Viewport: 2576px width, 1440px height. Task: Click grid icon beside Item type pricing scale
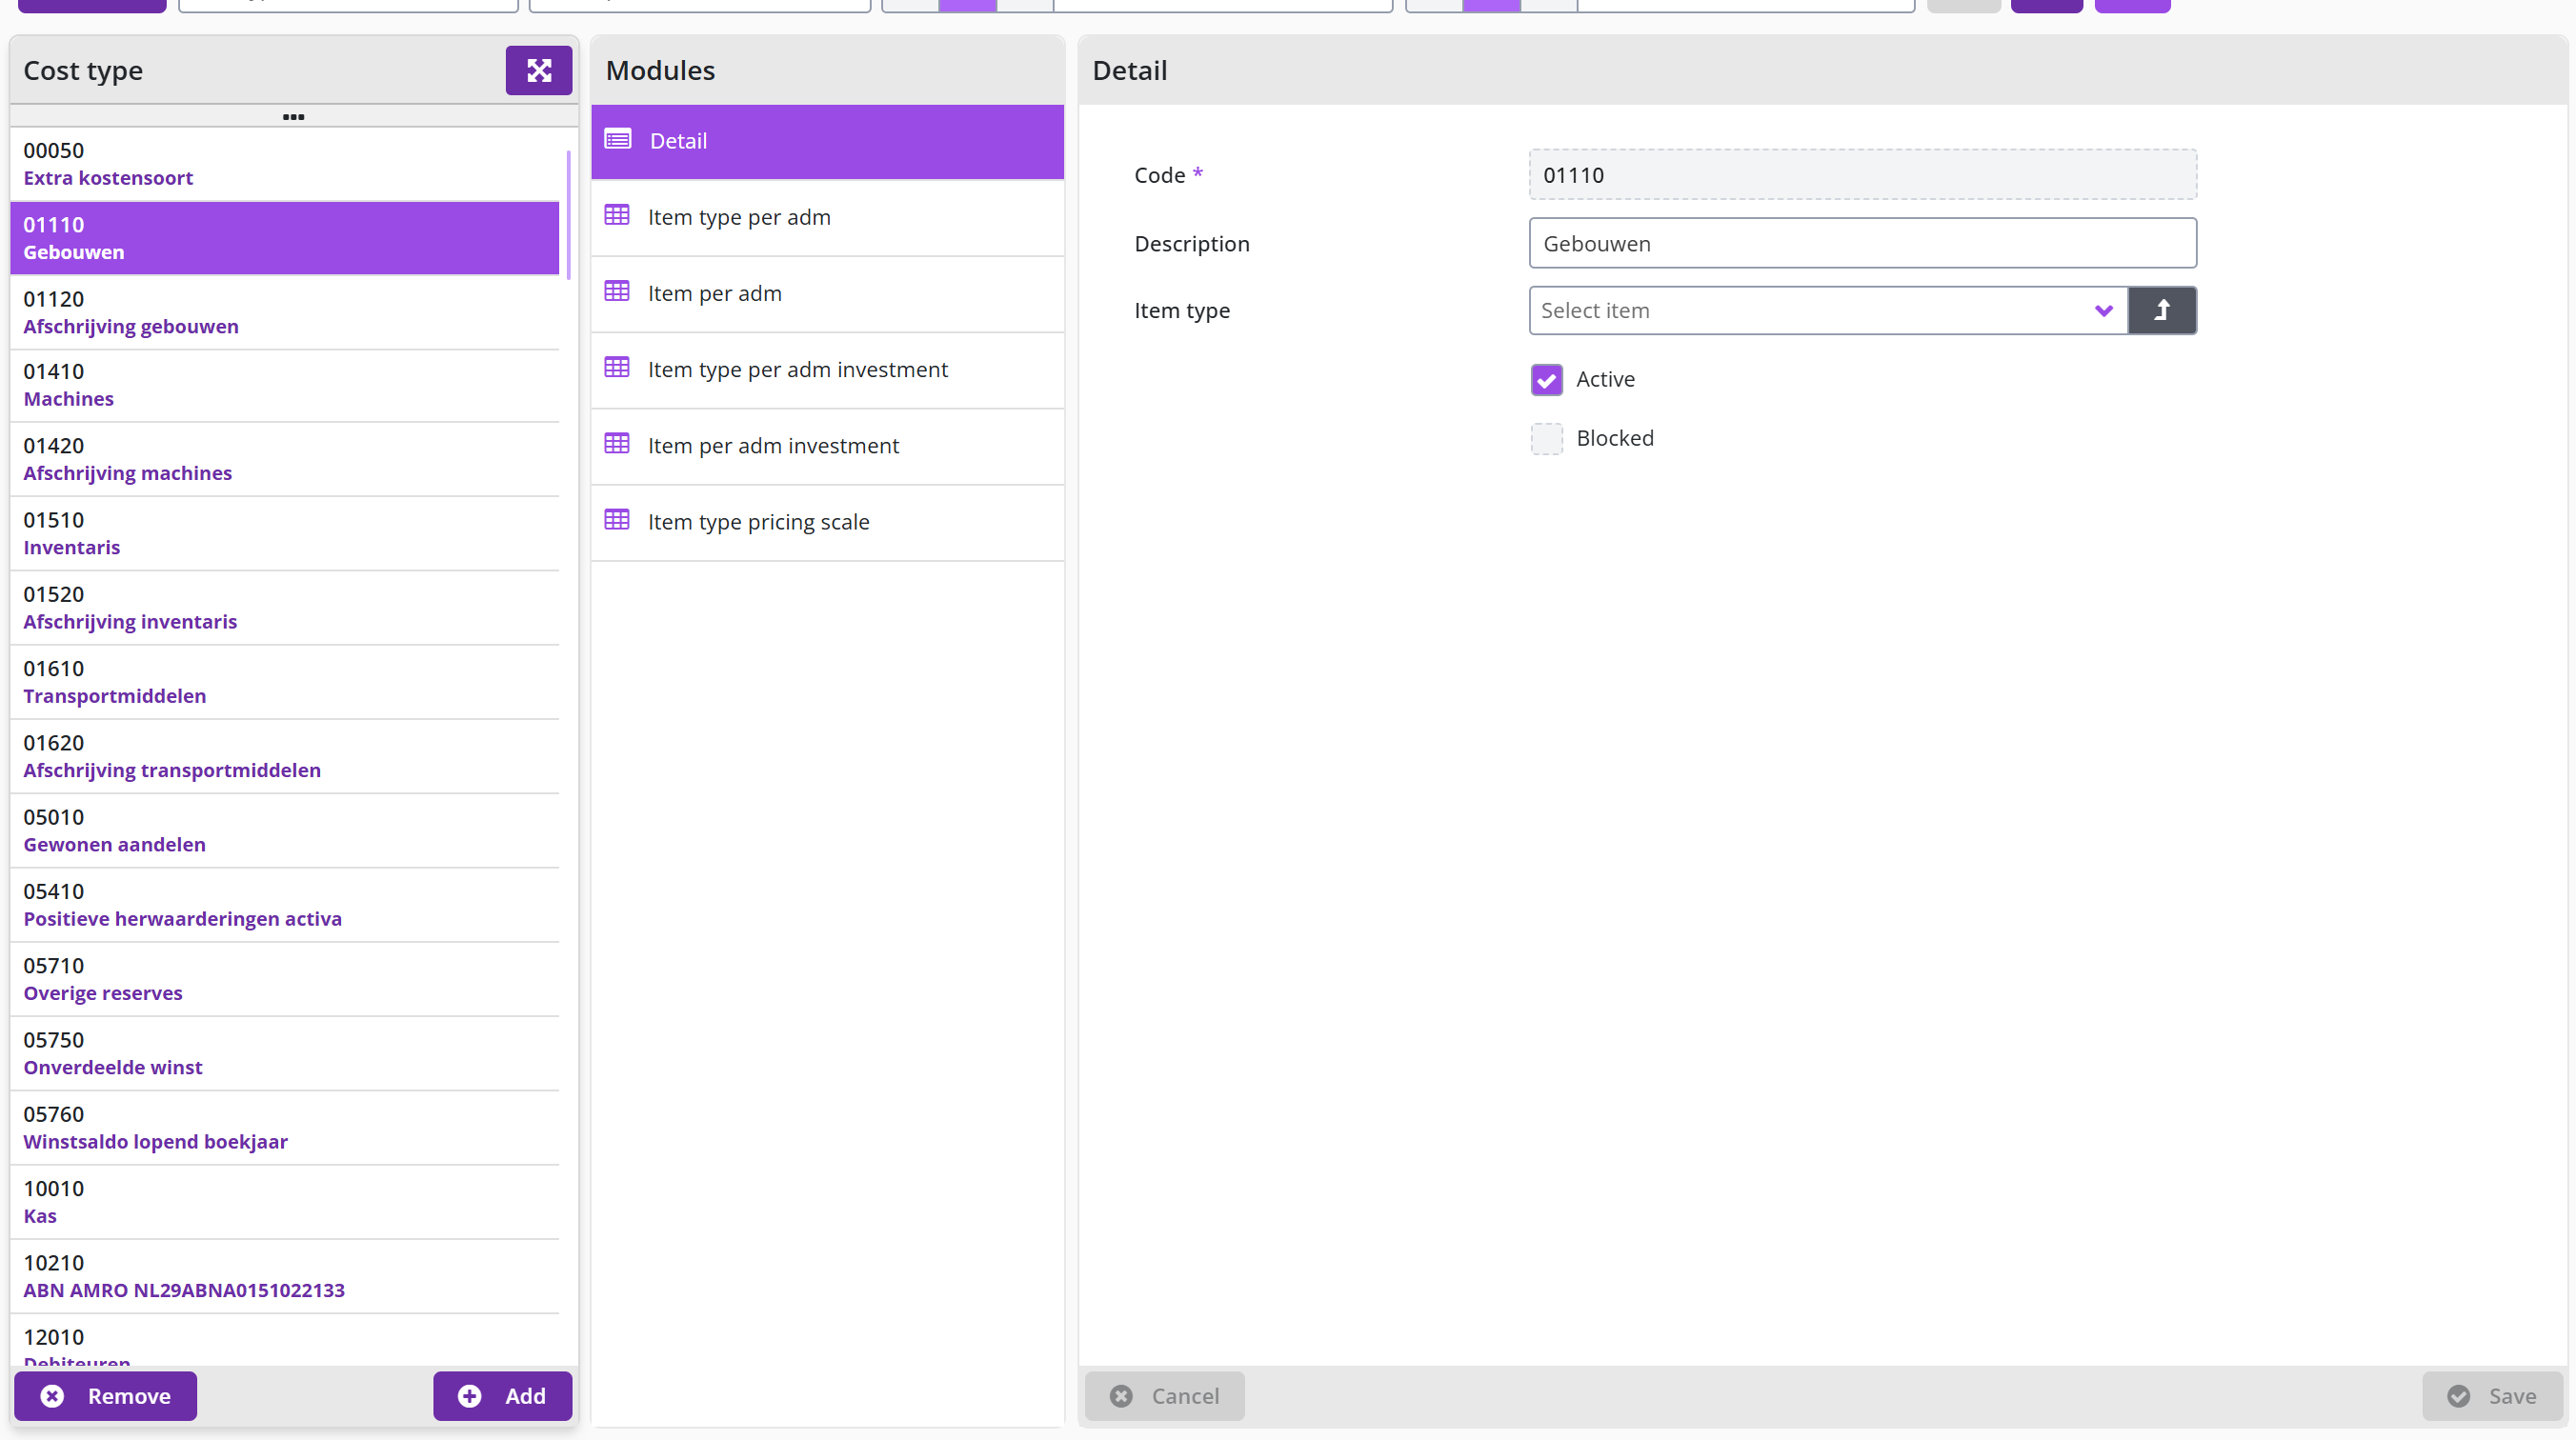coord(617,519)
